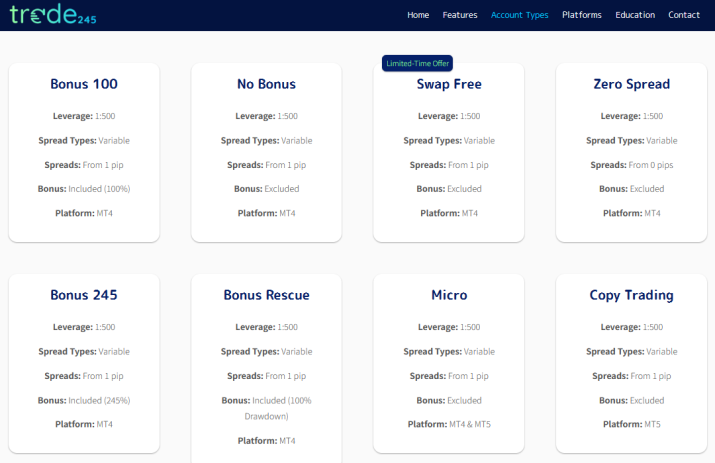
Task: Click Spreads From 1 pip in Micro card
Action: pos(449,376)
